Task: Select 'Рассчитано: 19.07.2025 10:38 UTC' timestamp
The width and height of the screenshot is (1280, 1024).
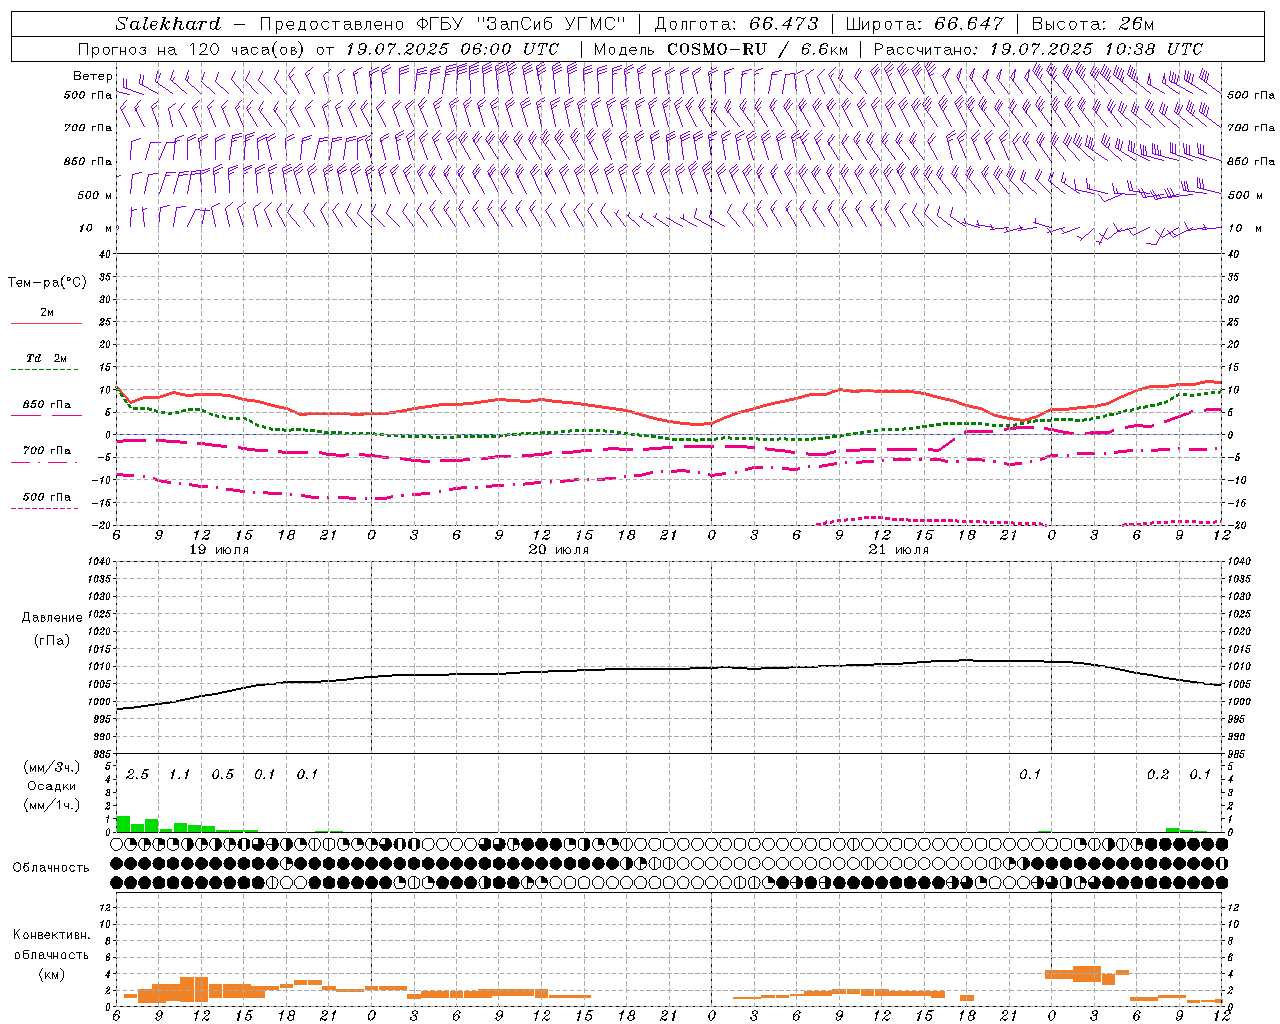Action: pos(1038,49)
